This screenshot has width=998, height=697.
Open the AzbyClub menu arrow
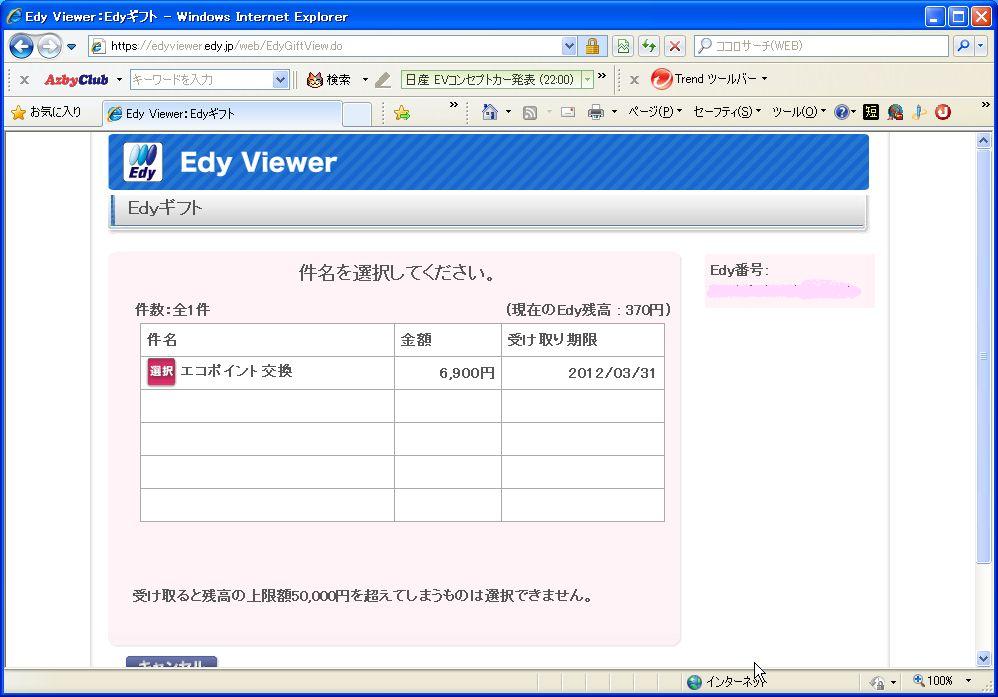(119, 80)
